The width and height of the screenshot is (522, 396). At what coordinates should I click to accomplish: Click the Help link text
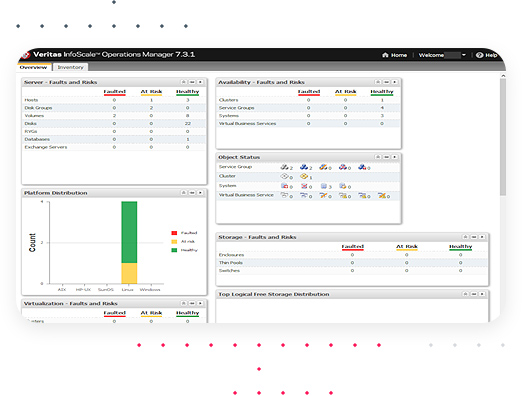pos(491,55)
